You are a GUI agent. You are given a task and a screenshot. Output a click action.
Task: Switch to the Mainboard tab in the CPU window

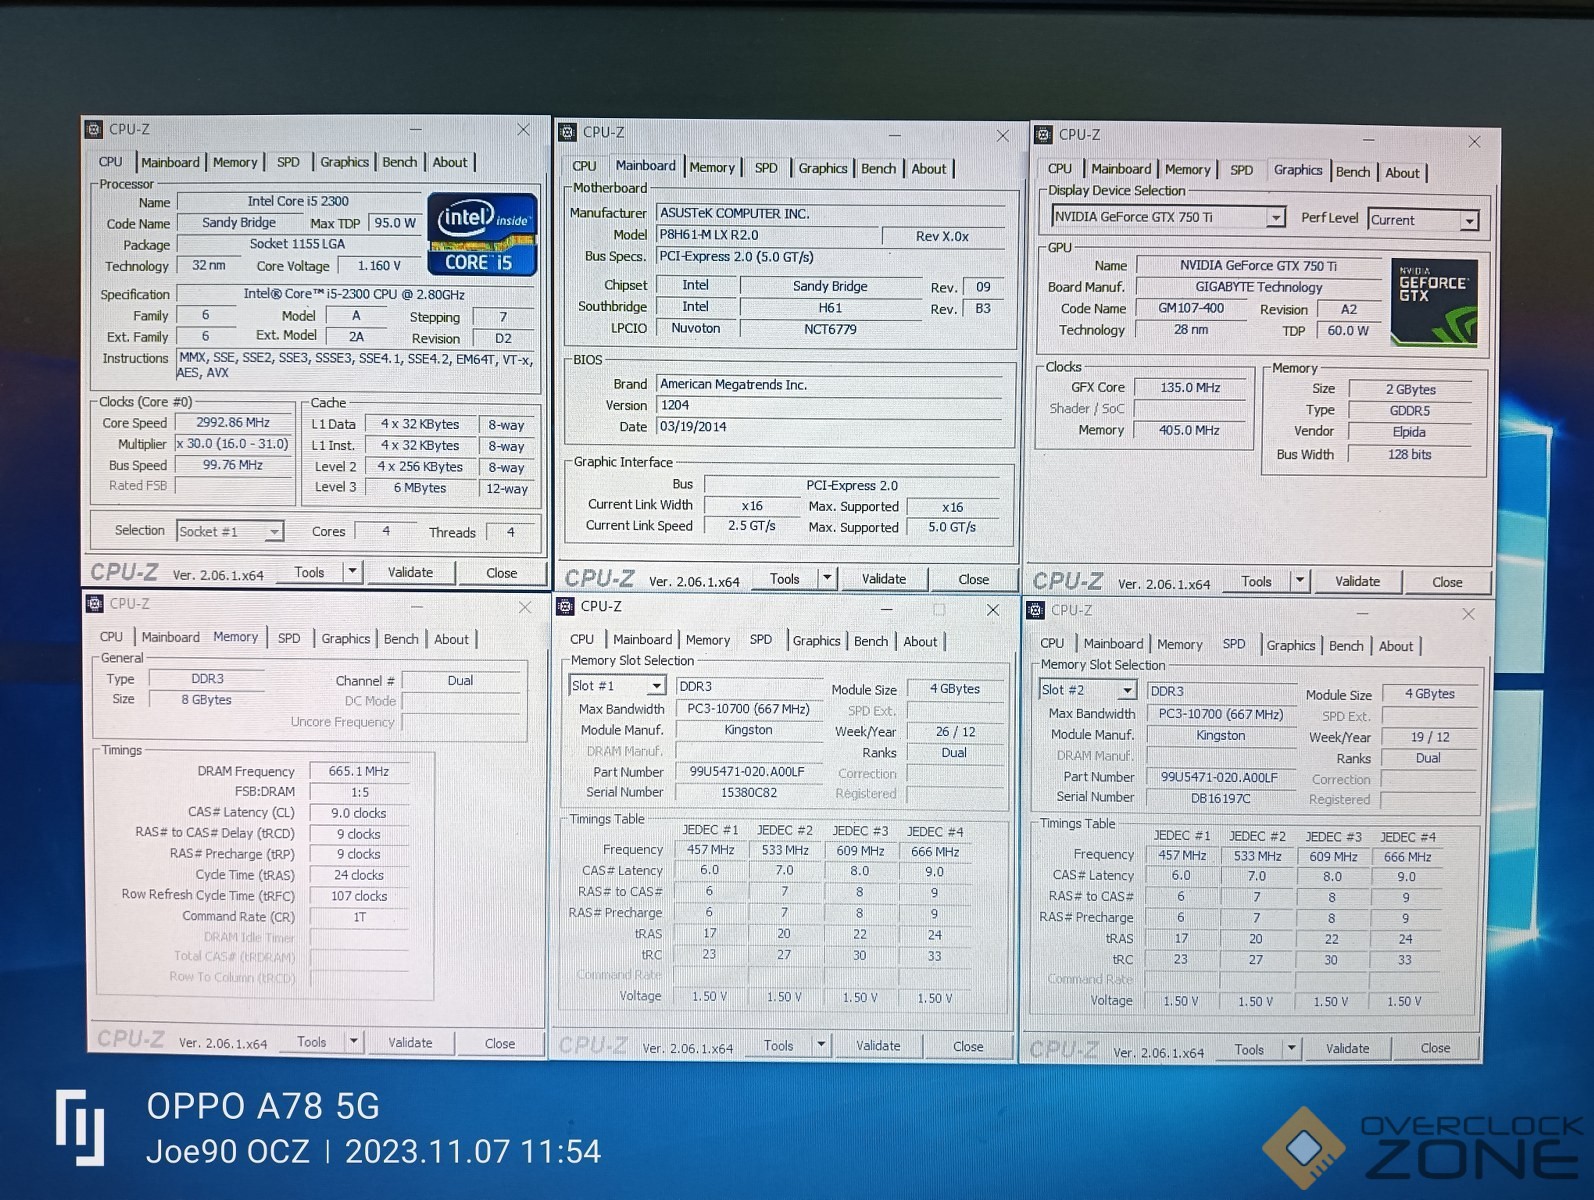coord(170,162)
